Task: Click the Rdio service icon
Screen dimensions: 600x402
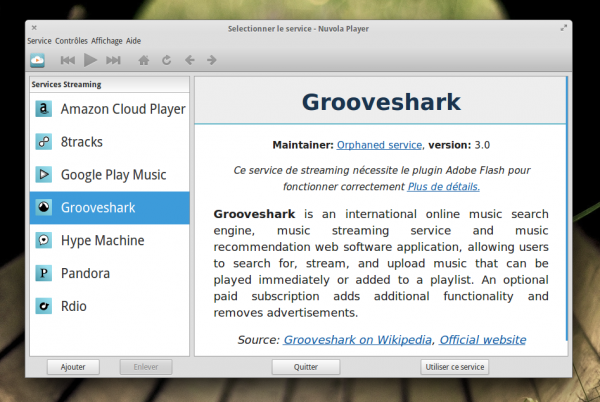Action: click(44, 306)
